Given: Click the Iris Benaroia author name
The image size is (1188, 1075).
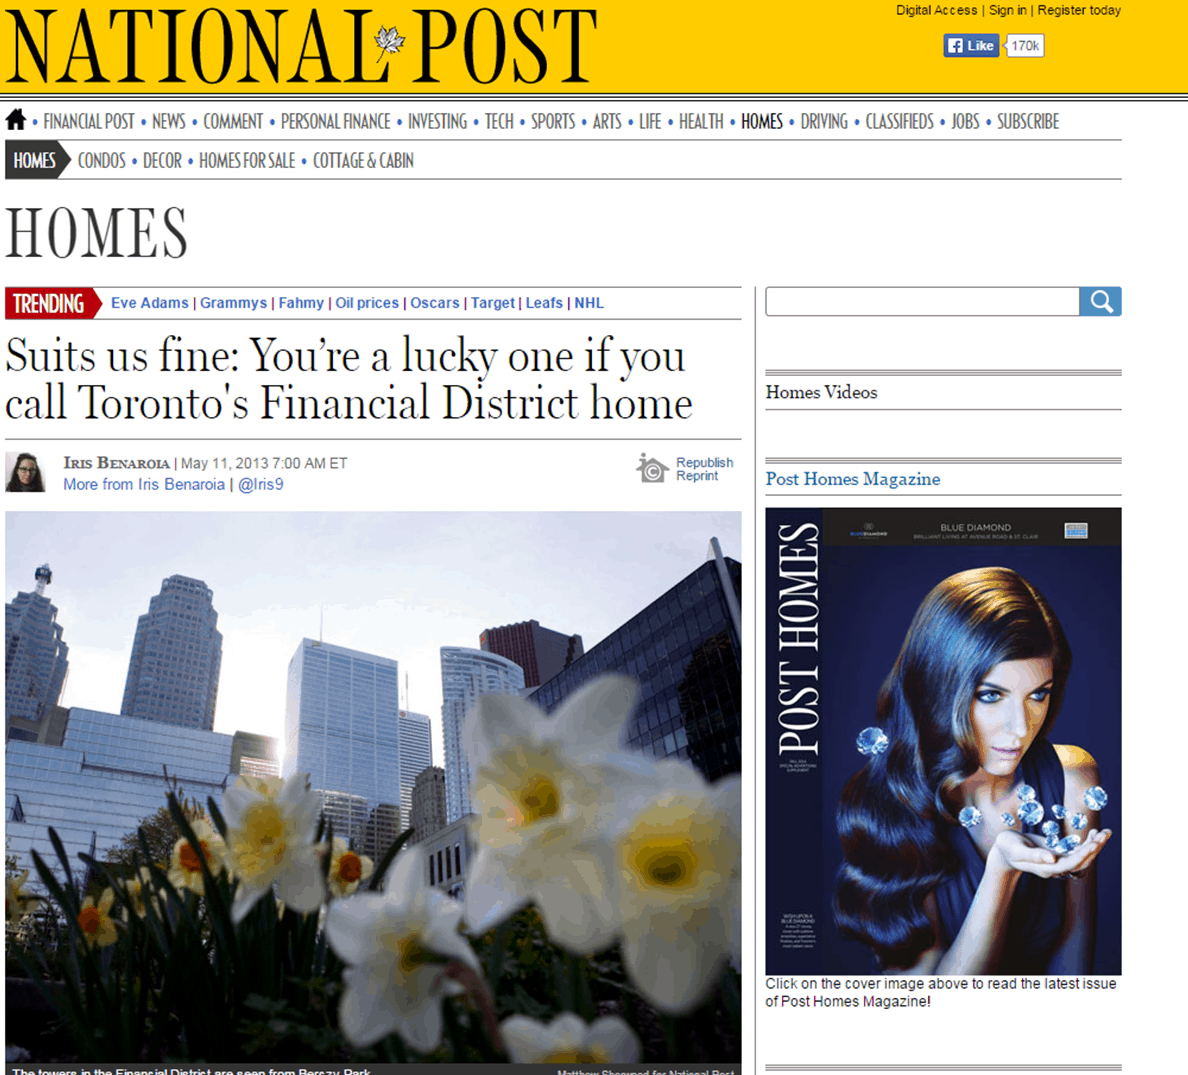Looking at the screenshot, I should [117, 463].
